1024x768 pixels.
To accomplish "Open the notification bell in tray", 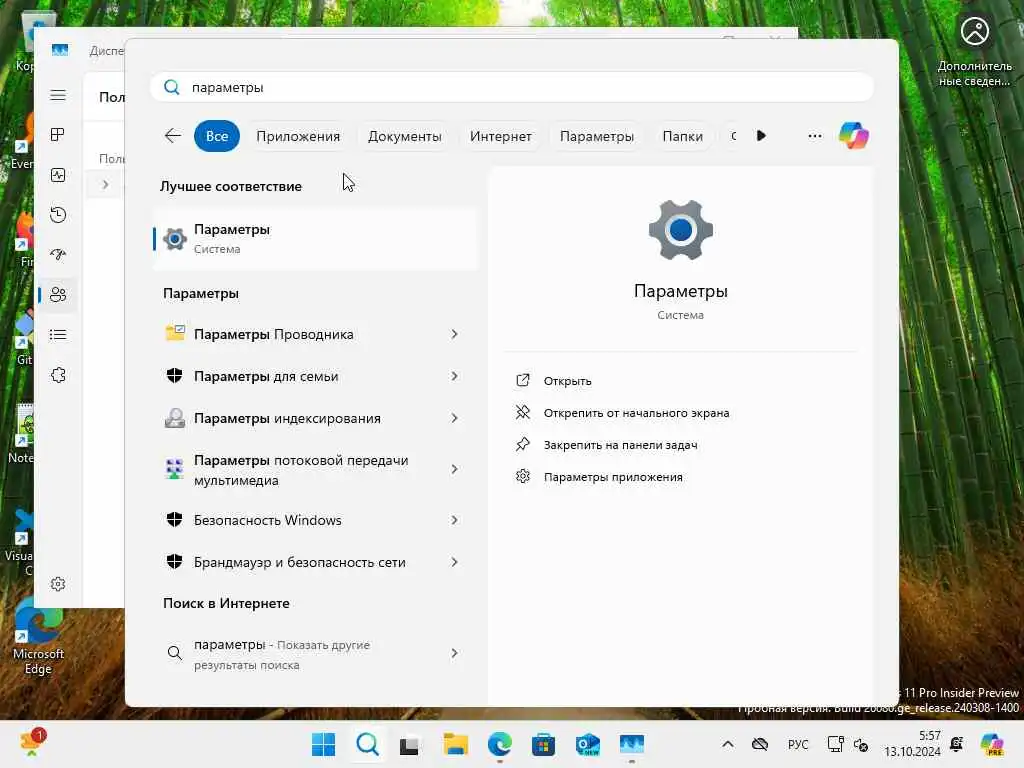I will pos(957,744).
